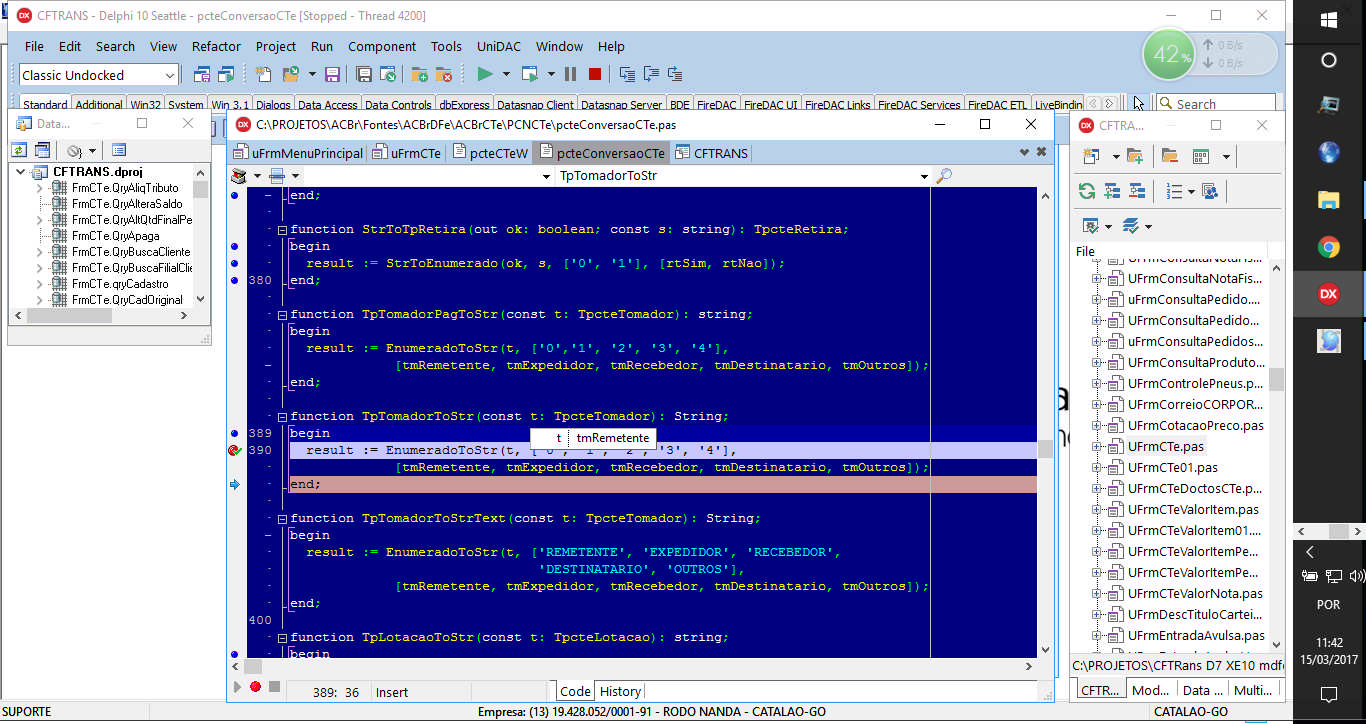Collapse the CFTRANS.dproj tree node

(22, 172)
